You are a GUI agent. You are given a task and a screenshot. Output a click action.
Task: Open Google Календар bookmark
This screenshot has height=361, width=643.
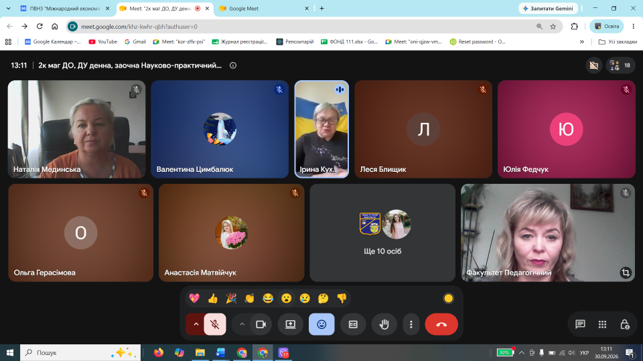(52, 41)
